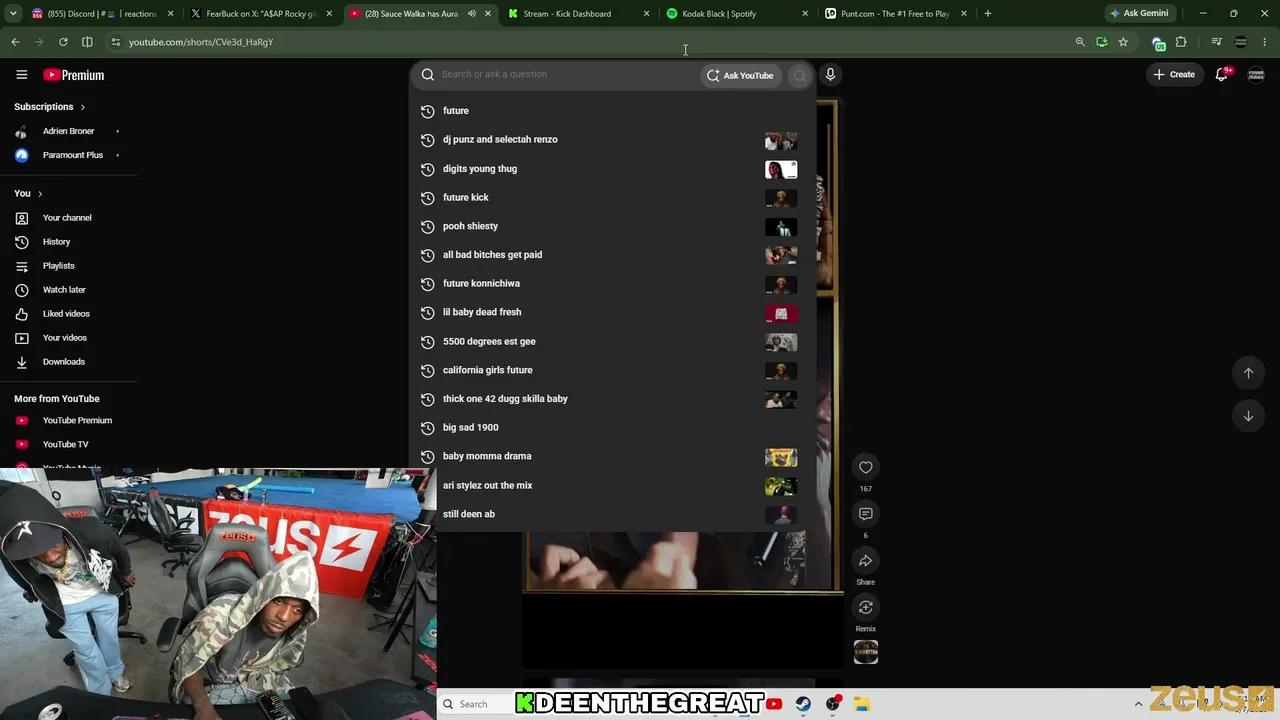Open YouTube TV in the sidebar
This screenshot has width=1280, height=720.
69,445
